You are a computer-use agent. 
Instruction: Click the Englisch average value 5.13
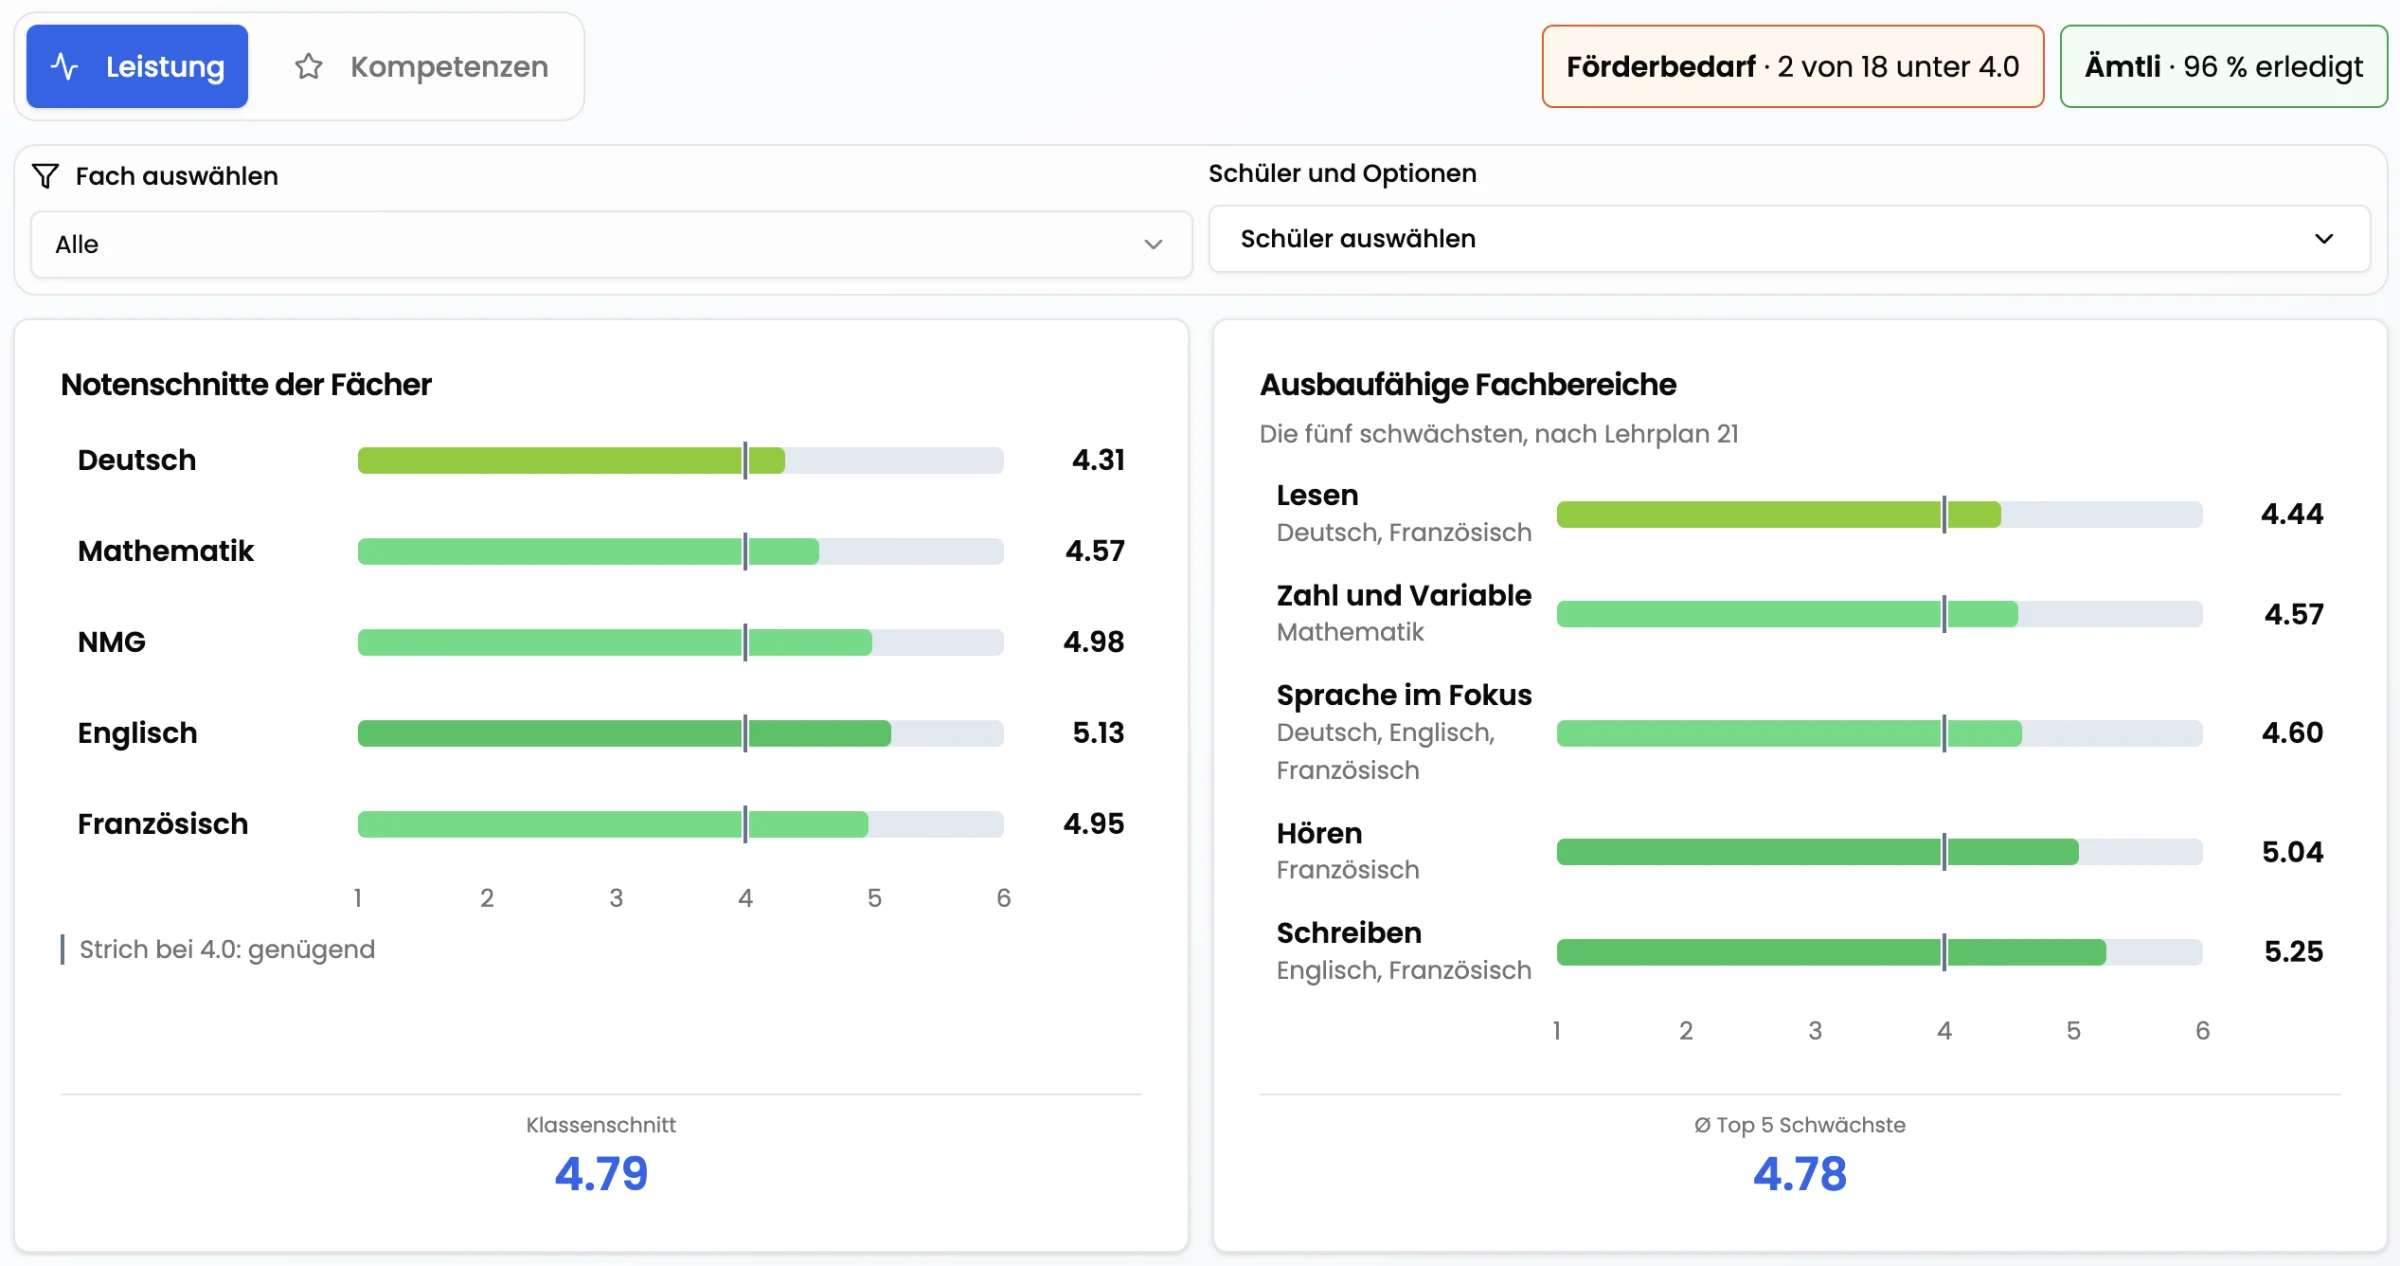[1098, 733]
